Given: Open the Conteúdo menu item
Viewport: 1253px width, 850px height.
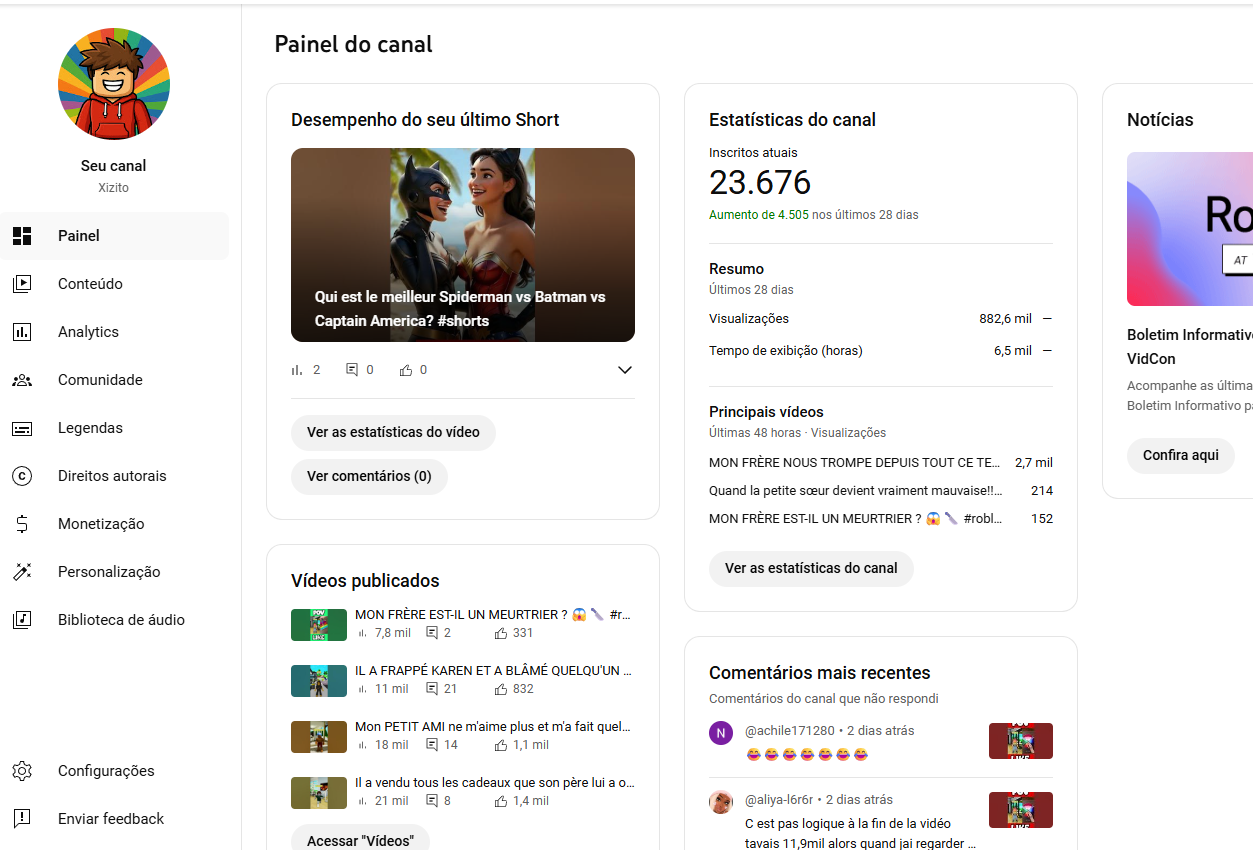Looking at the screenshot, I should (x=114, y=284).
